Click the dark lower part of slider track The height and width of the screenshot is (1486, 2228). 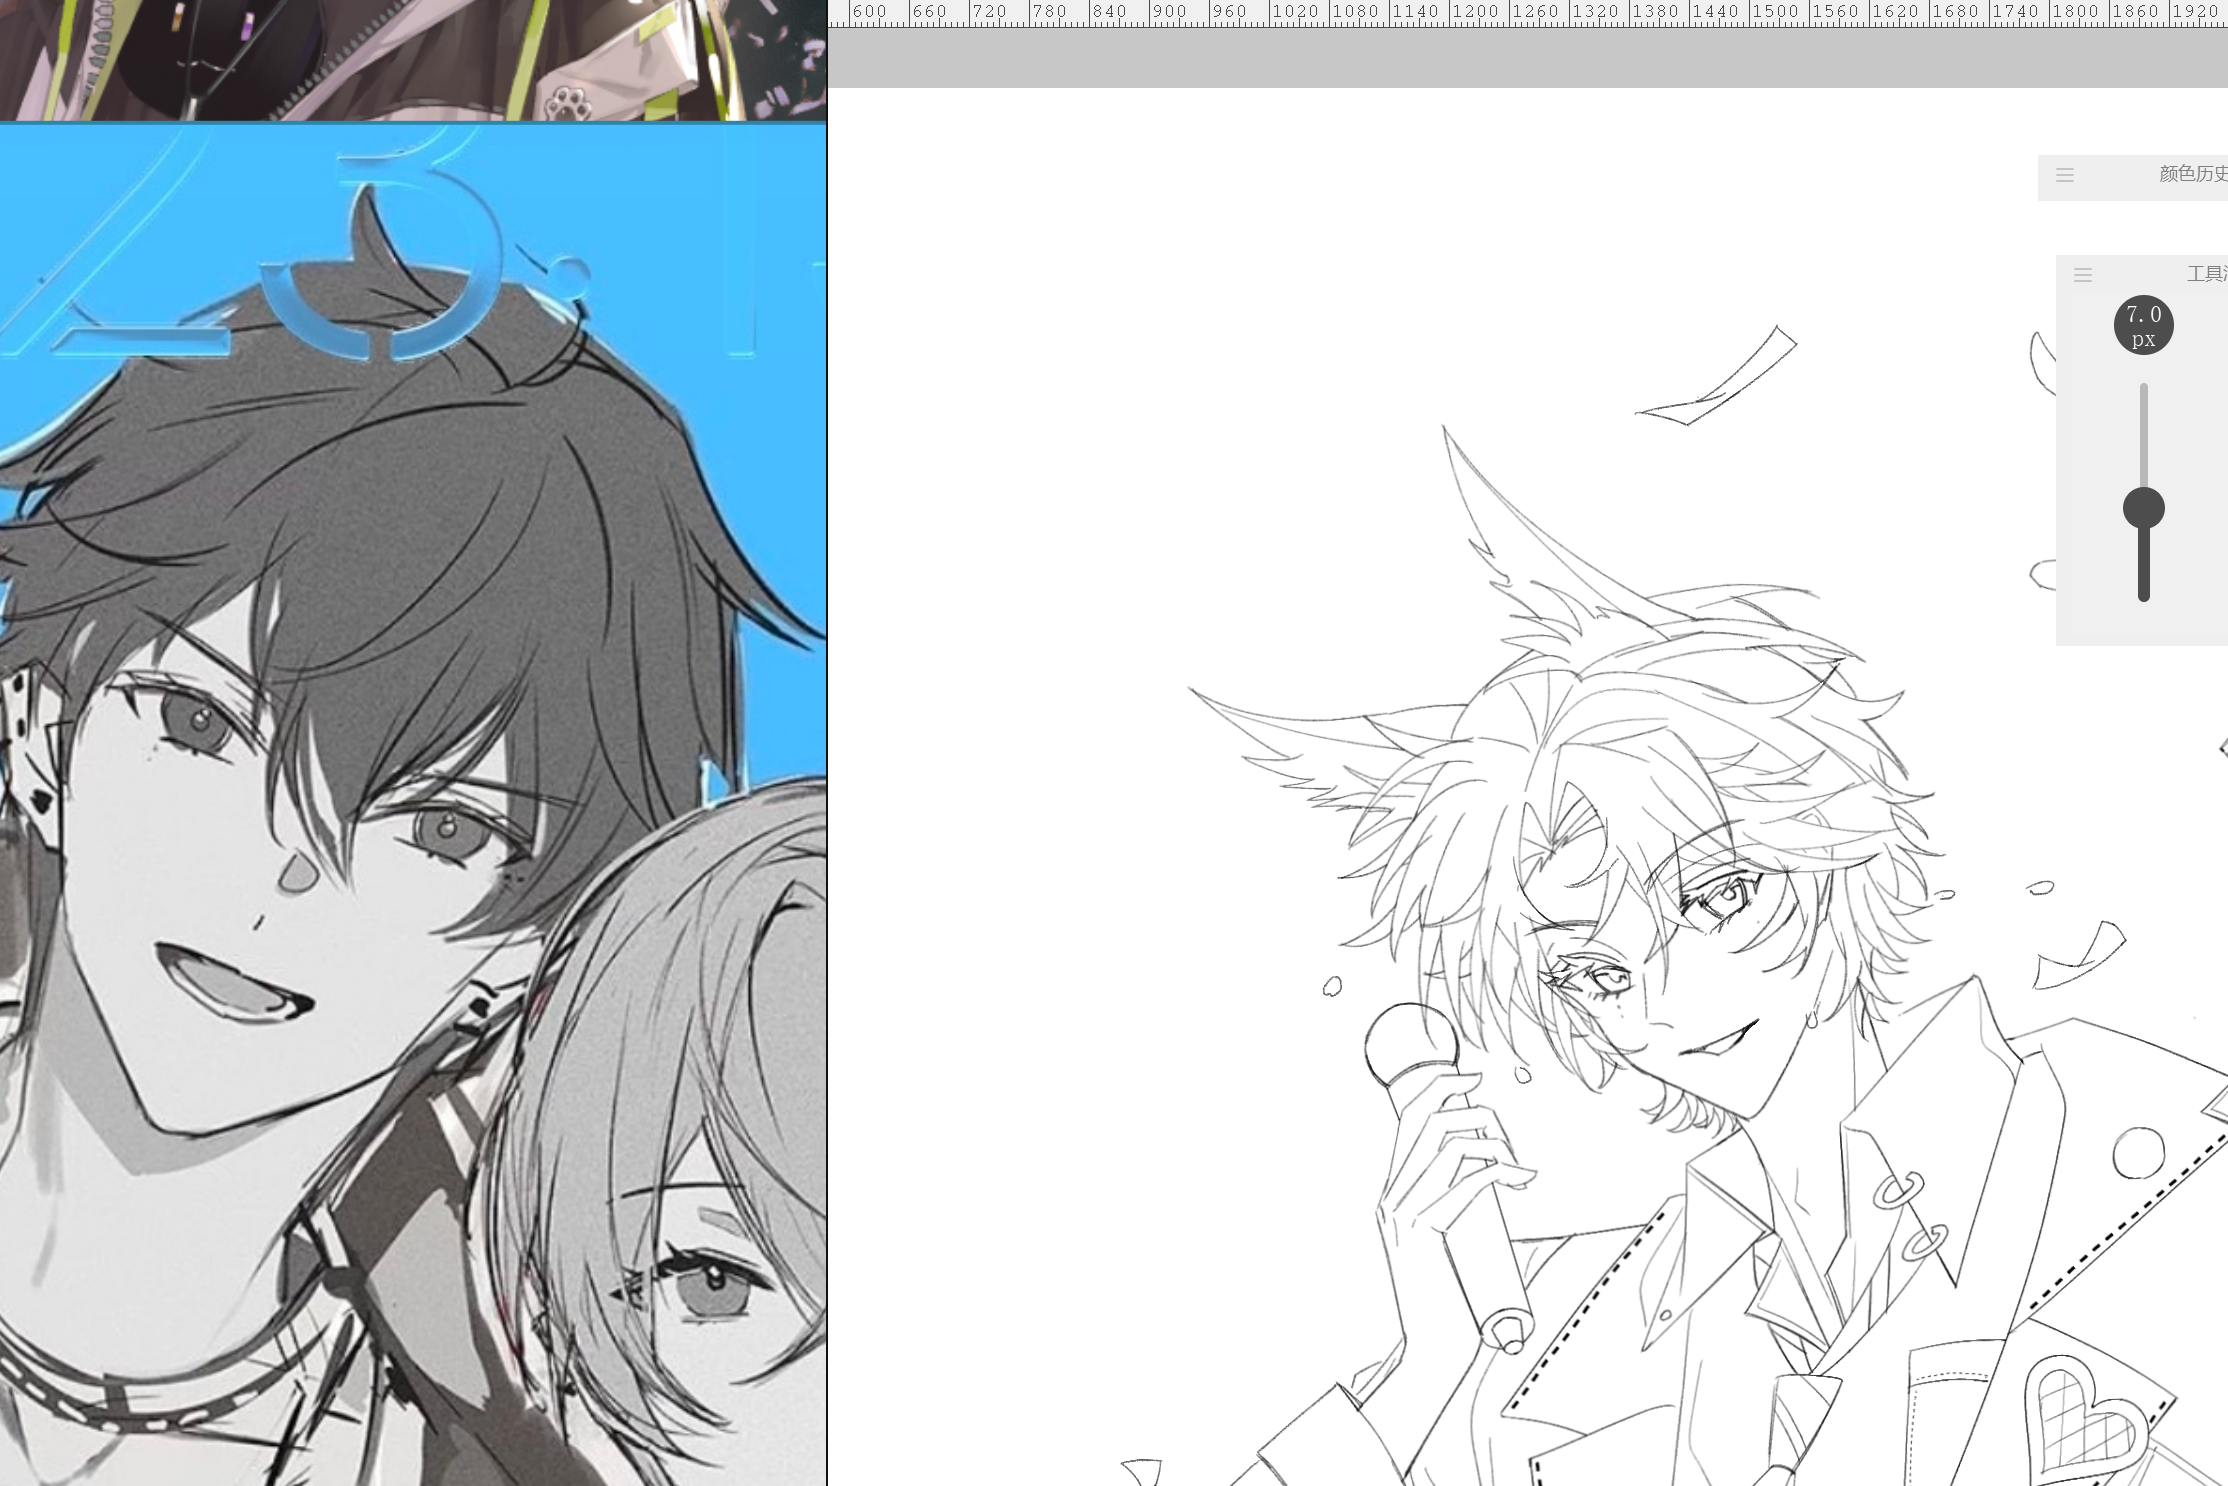point(2144,565)
